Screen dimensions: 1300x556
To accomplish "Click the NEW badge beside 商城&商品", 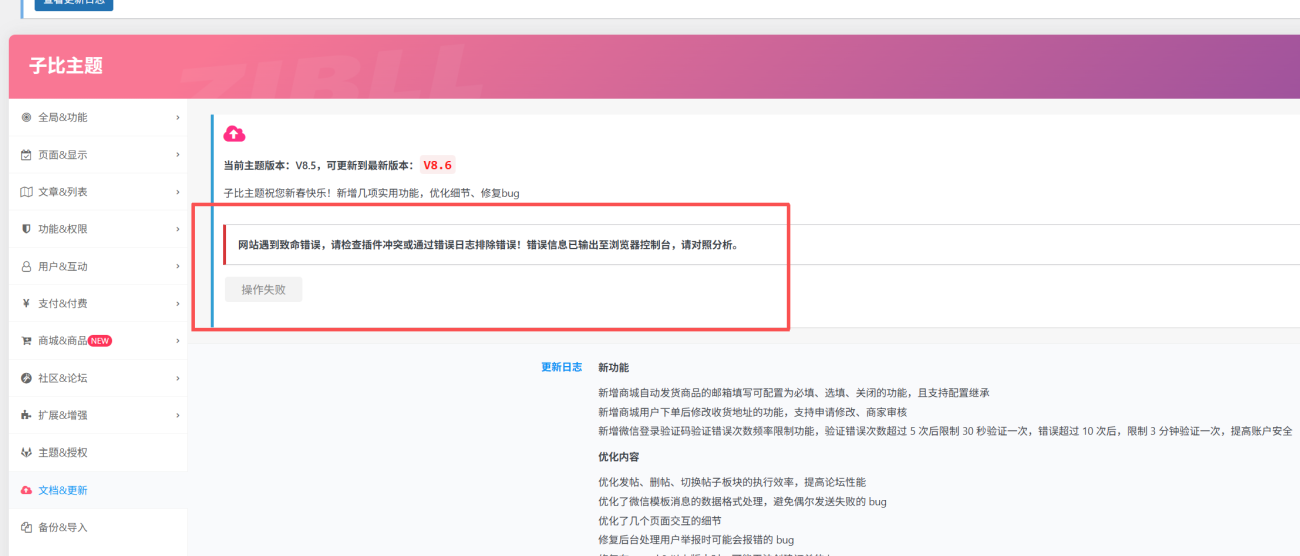I will [100, 341].
